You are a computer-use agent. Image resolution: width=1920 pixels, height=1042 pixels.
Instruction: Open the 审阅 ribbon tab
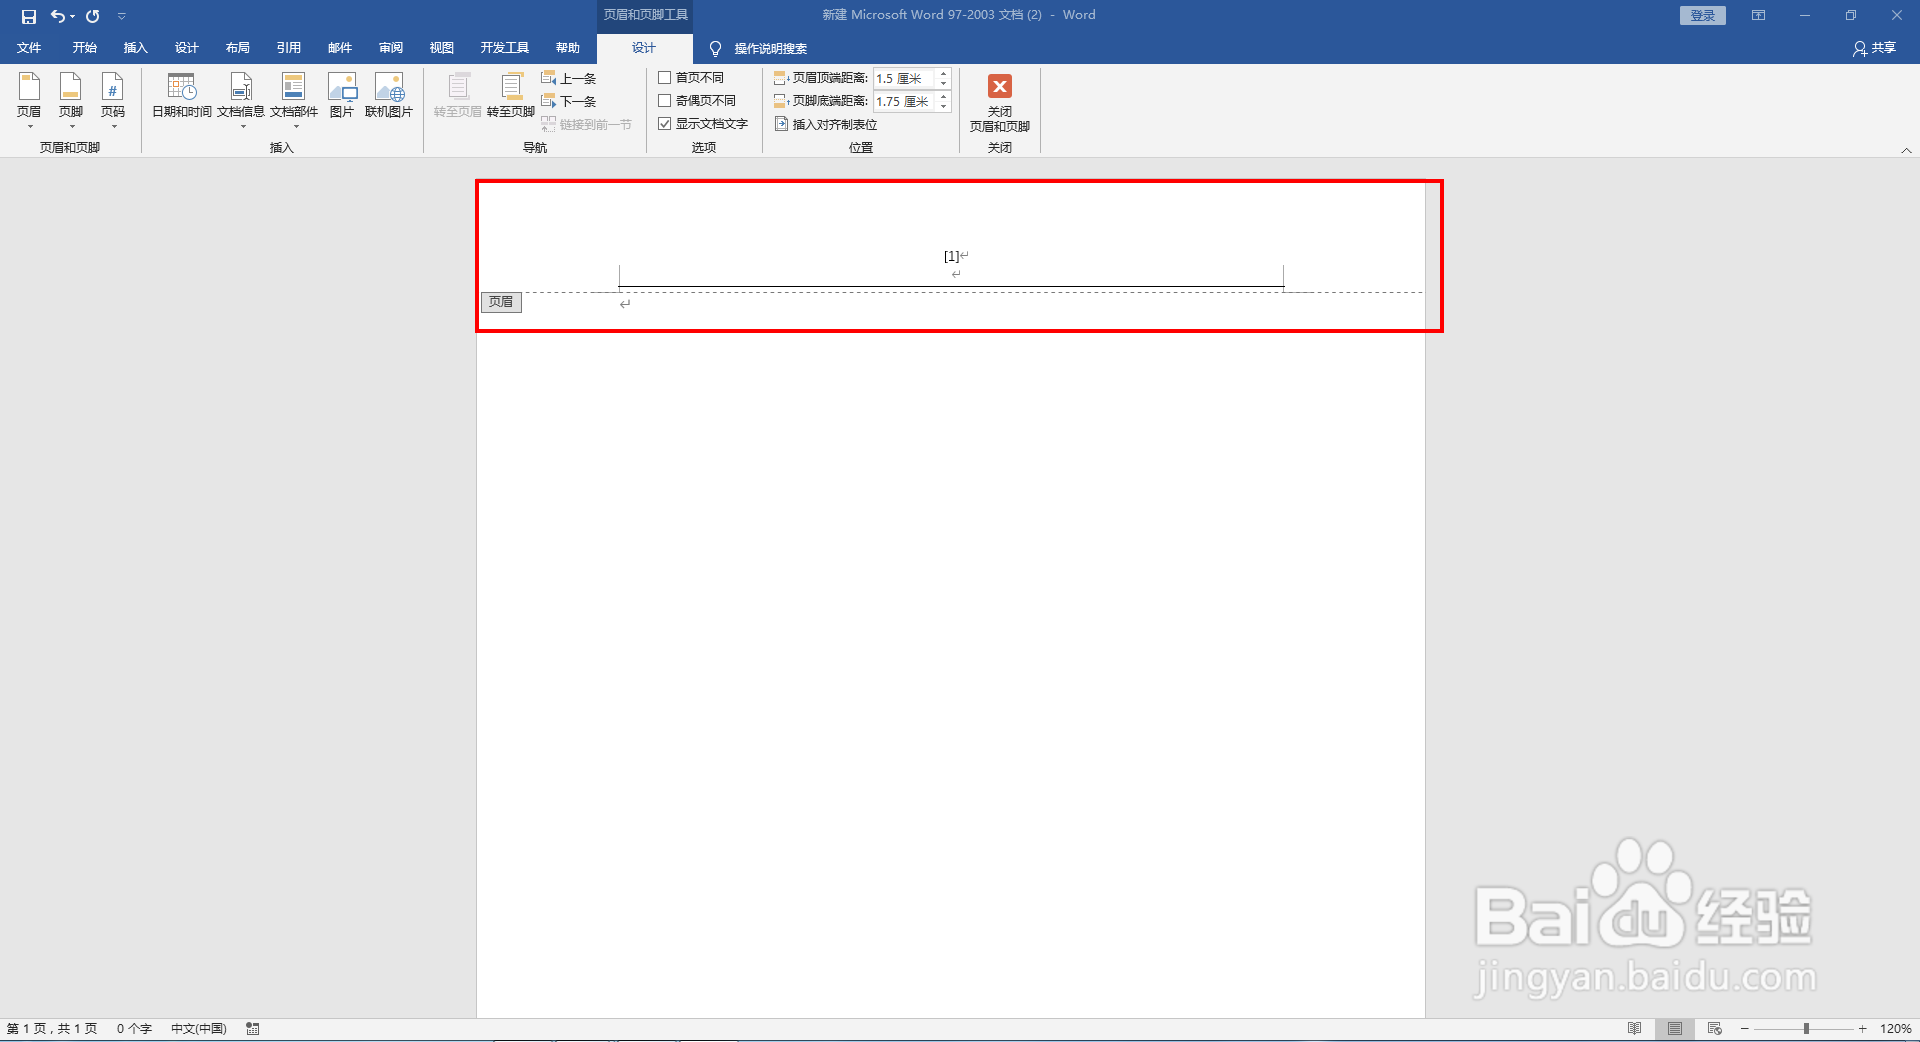391,47
